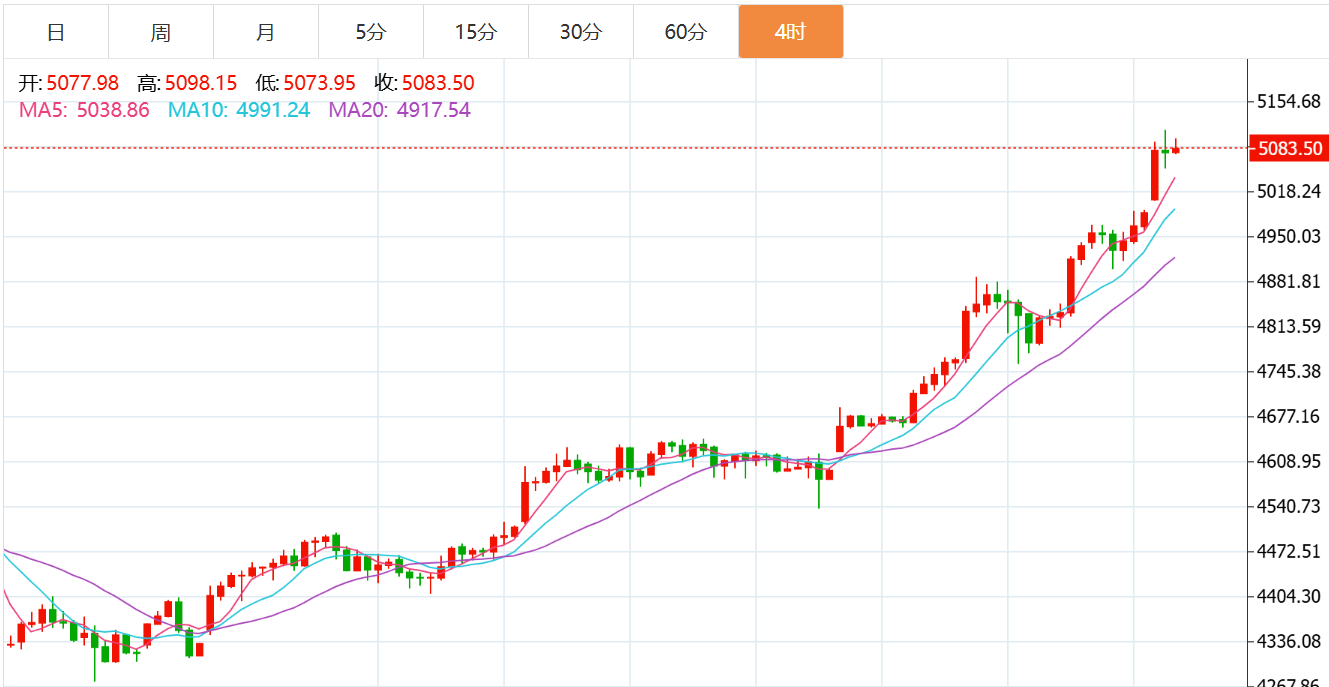
Task: Click the low price value 5073.95
Action: 320,83
